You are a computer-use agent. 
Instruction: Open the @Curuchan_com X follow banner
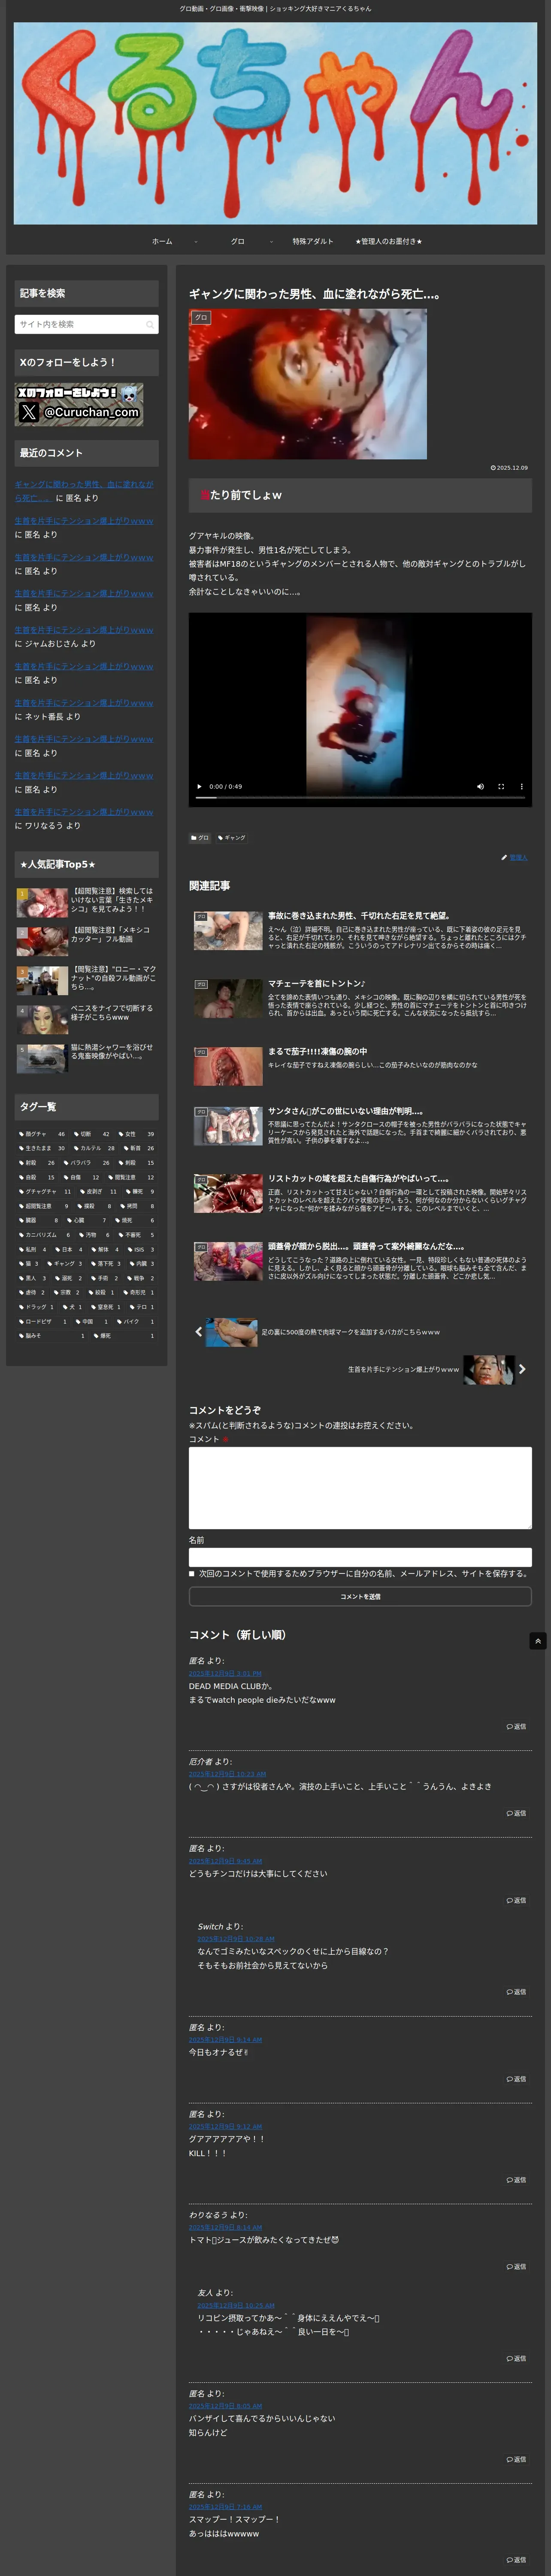(x=79, y=405)
